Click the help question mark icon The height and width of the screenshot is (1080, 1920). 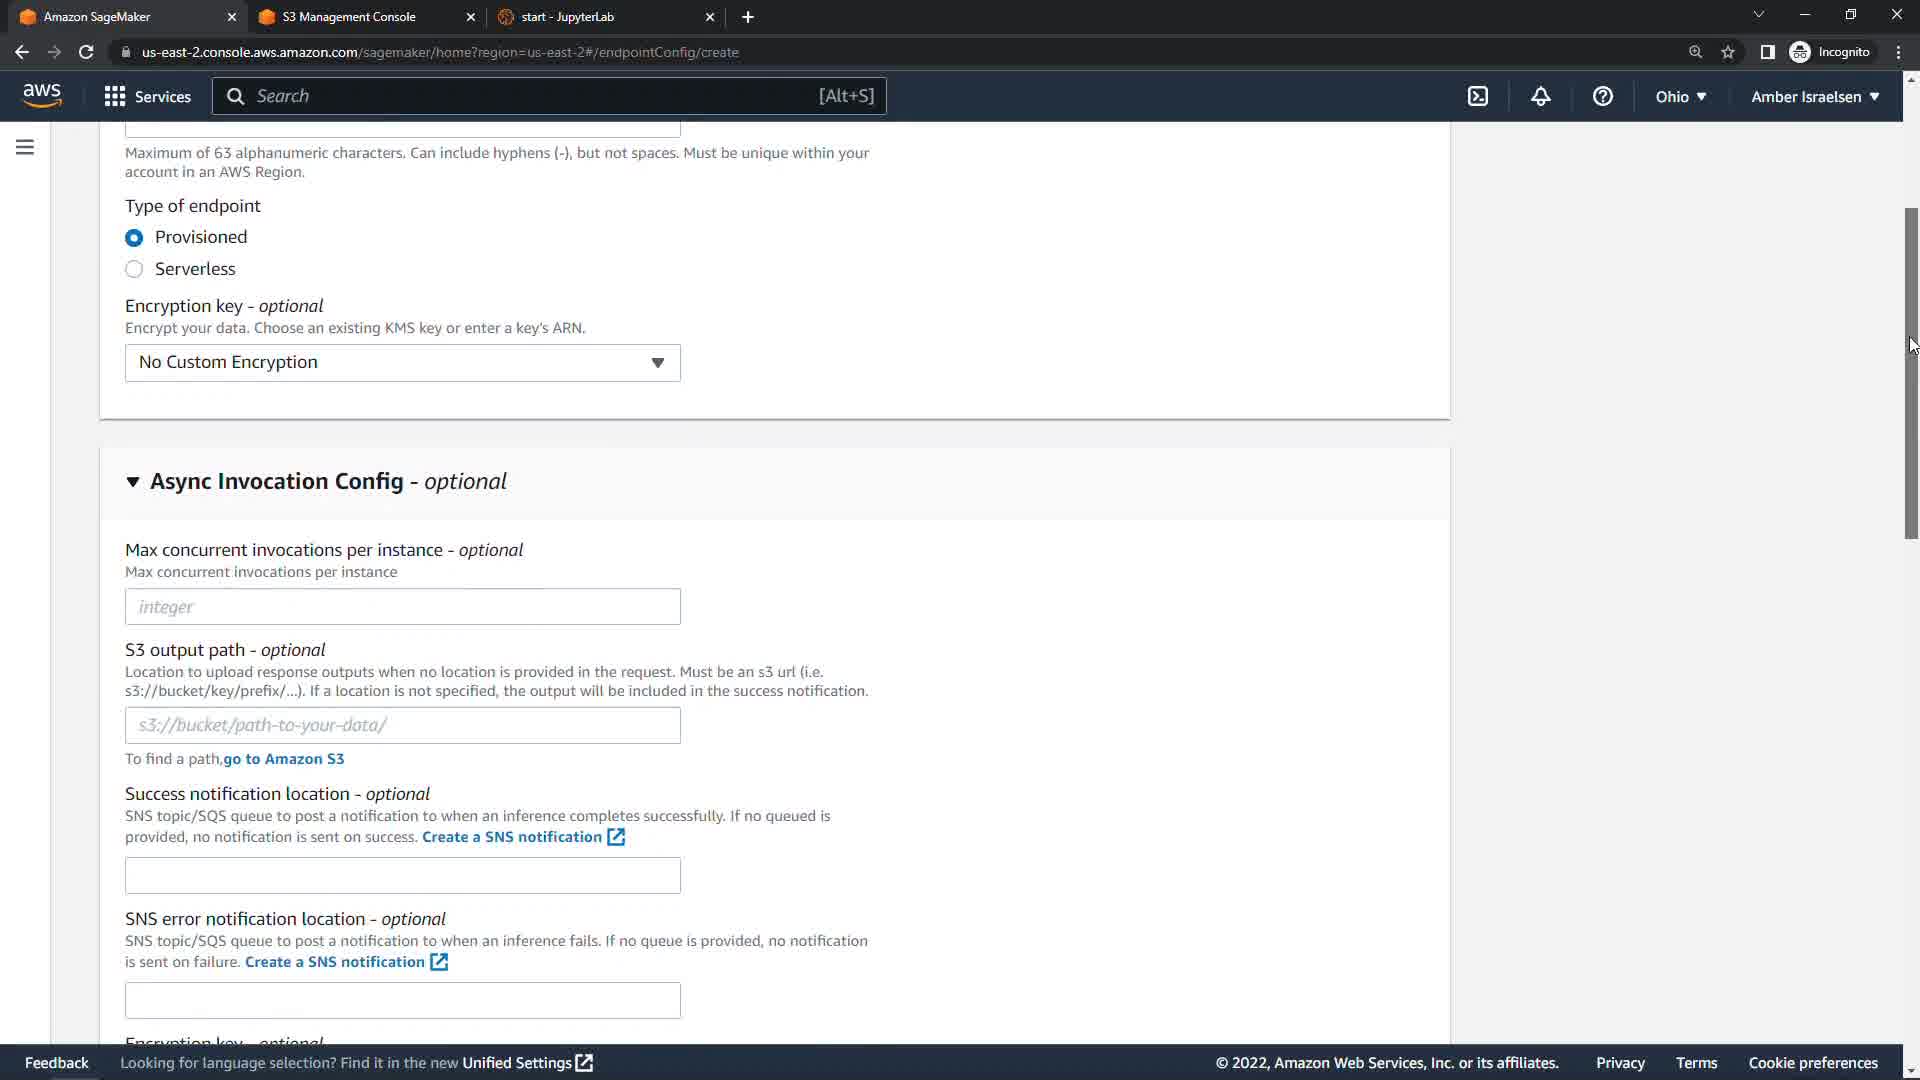coord(1602,96)
